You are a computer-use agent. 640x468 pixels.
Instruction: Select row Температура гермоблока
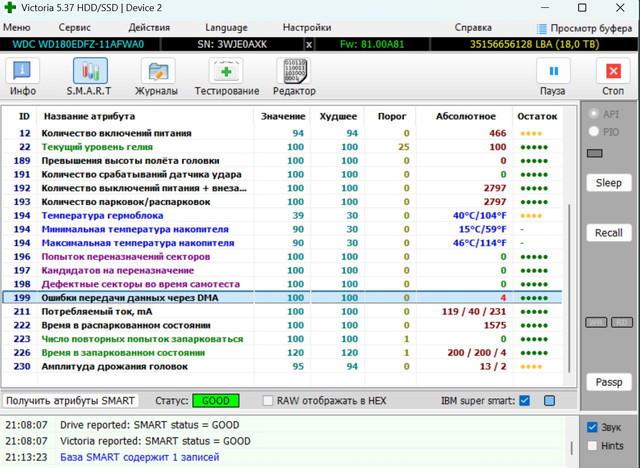point(282,215)
